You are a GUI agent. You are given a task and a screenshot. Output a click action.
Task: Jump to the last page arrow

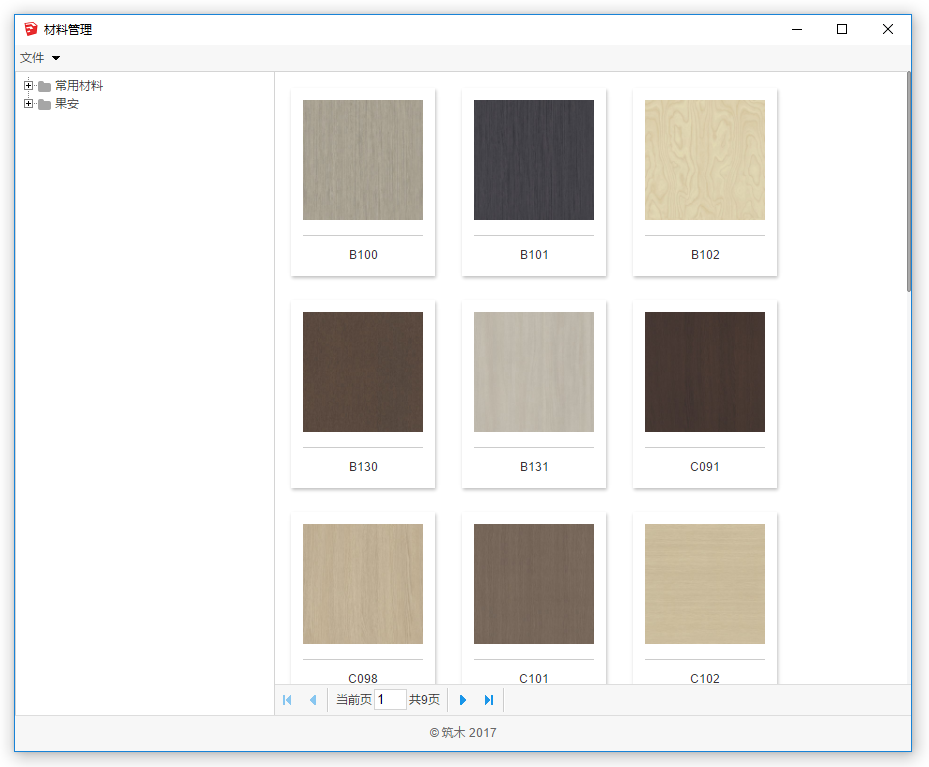(489, 700)
